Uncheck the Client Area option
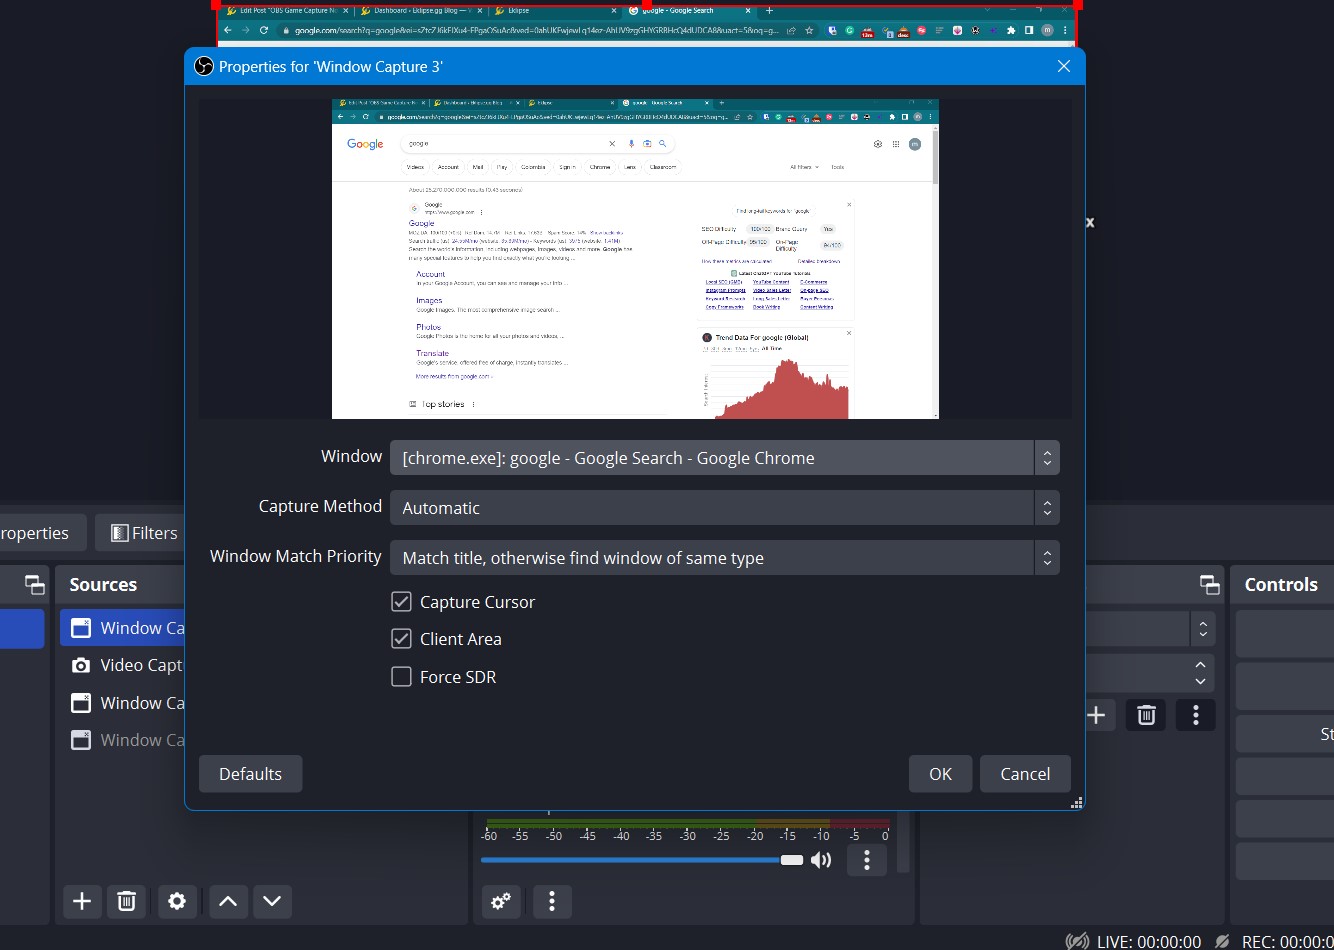Viewport: 1334px width, 950px height. [x=401, y=639]
